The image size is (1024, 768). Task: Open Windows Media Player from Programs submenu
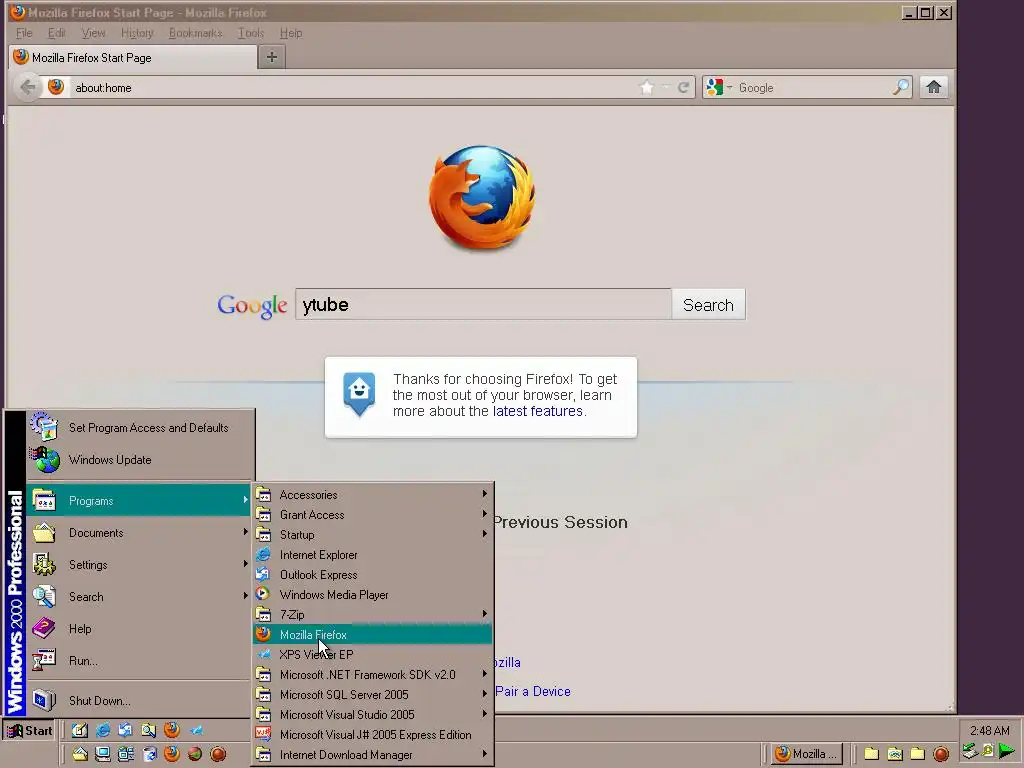pos(372,595)
